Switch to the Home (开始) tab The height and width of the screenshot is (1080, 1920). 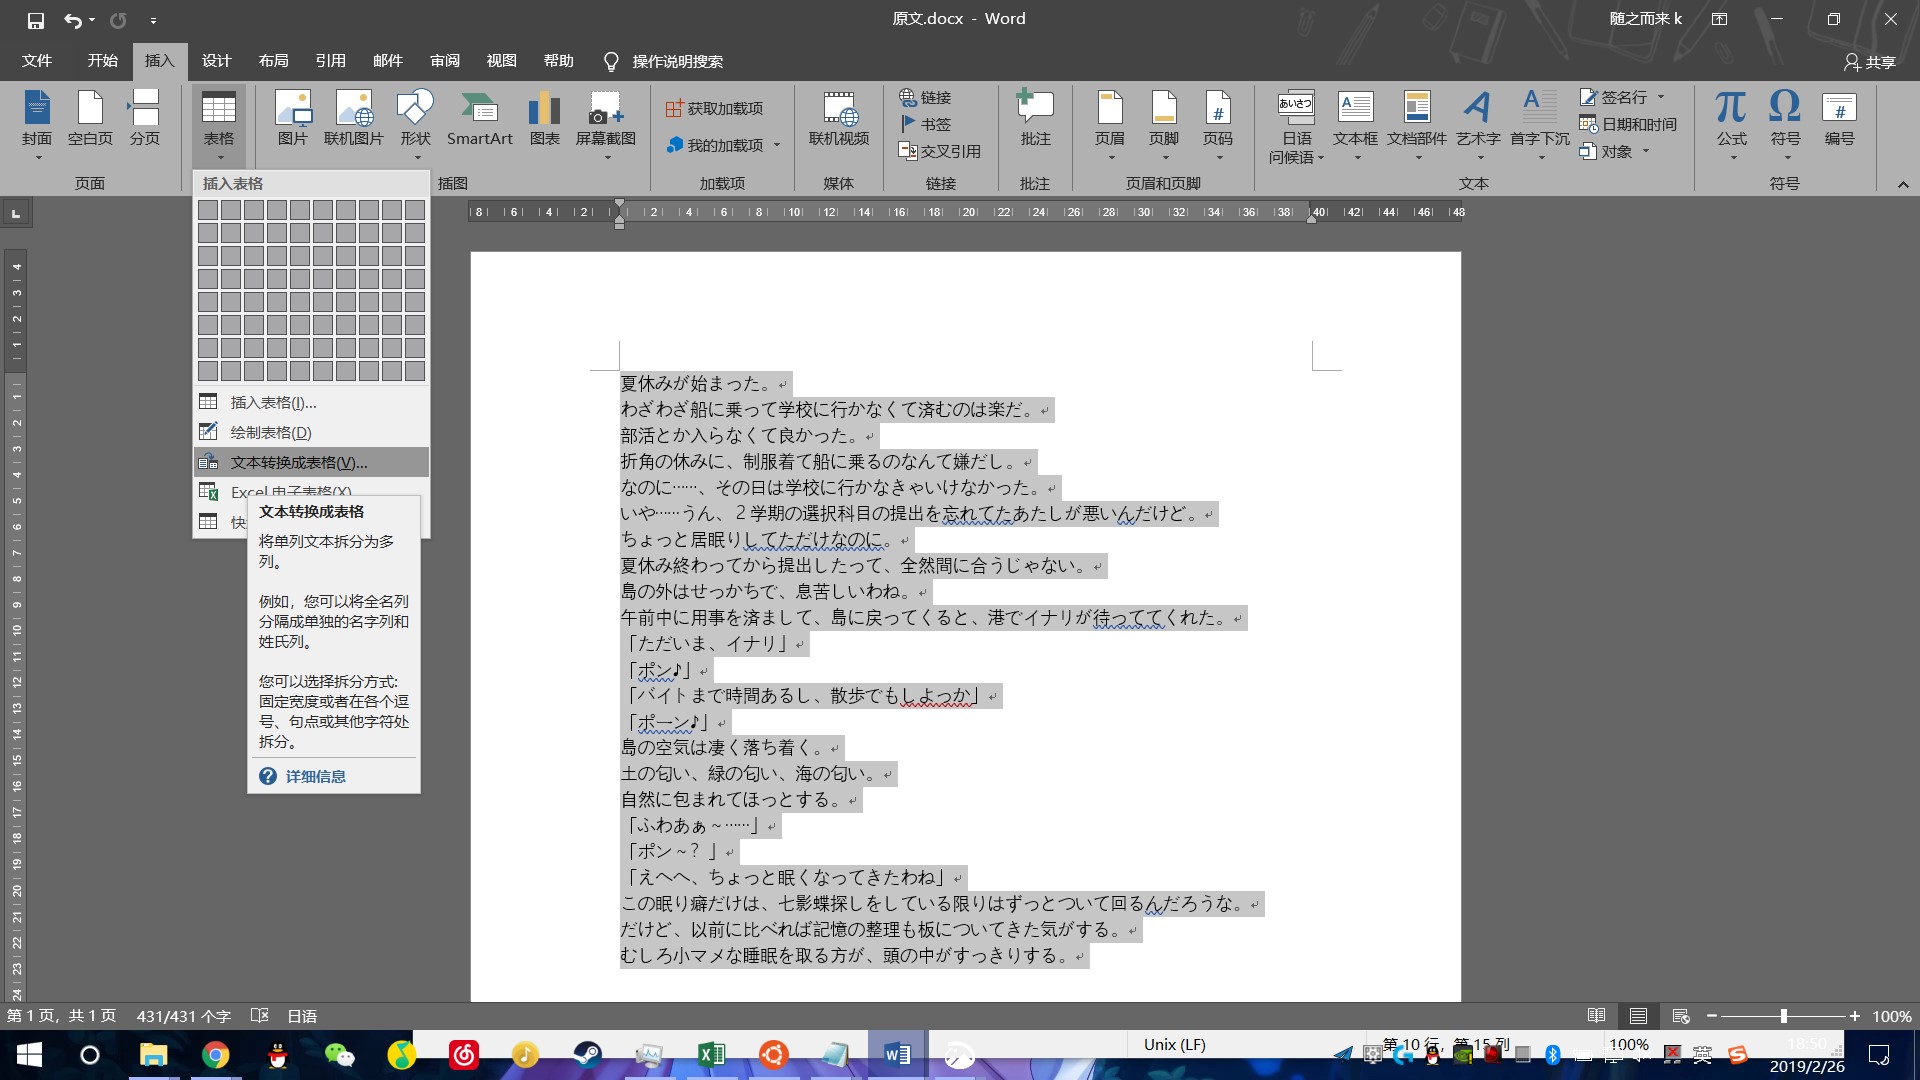click(x=102, y=61)
